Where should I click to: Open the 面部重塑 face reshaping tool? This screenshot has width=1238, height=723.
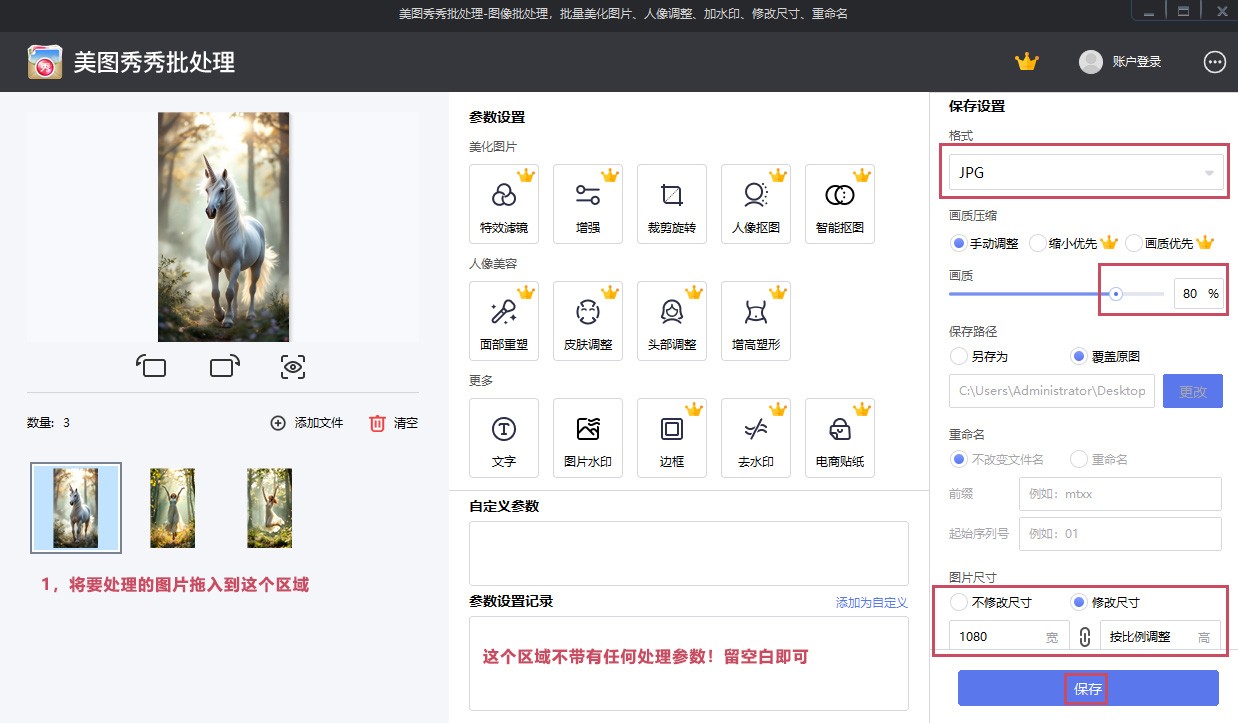504,320
